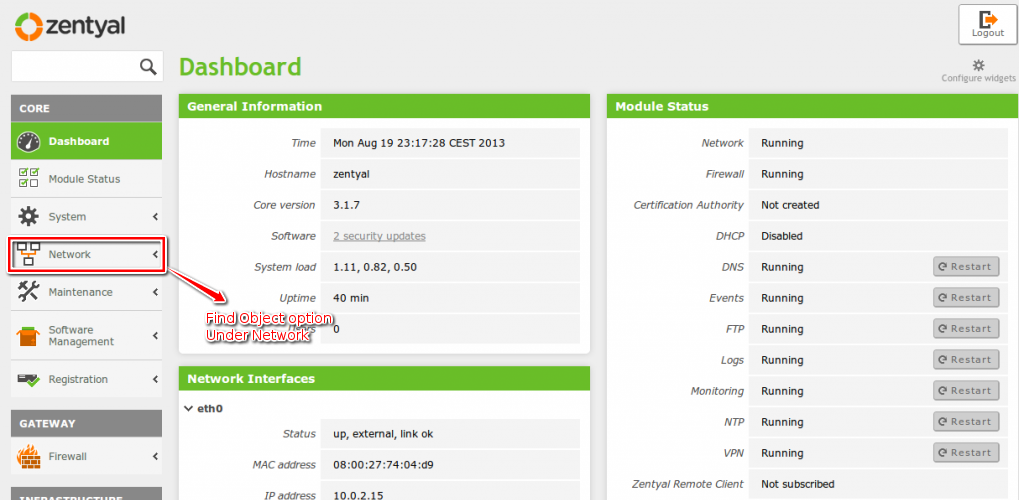Click Certification Authority Not created status
This screenshot has height=500, width=1019.
790,205
